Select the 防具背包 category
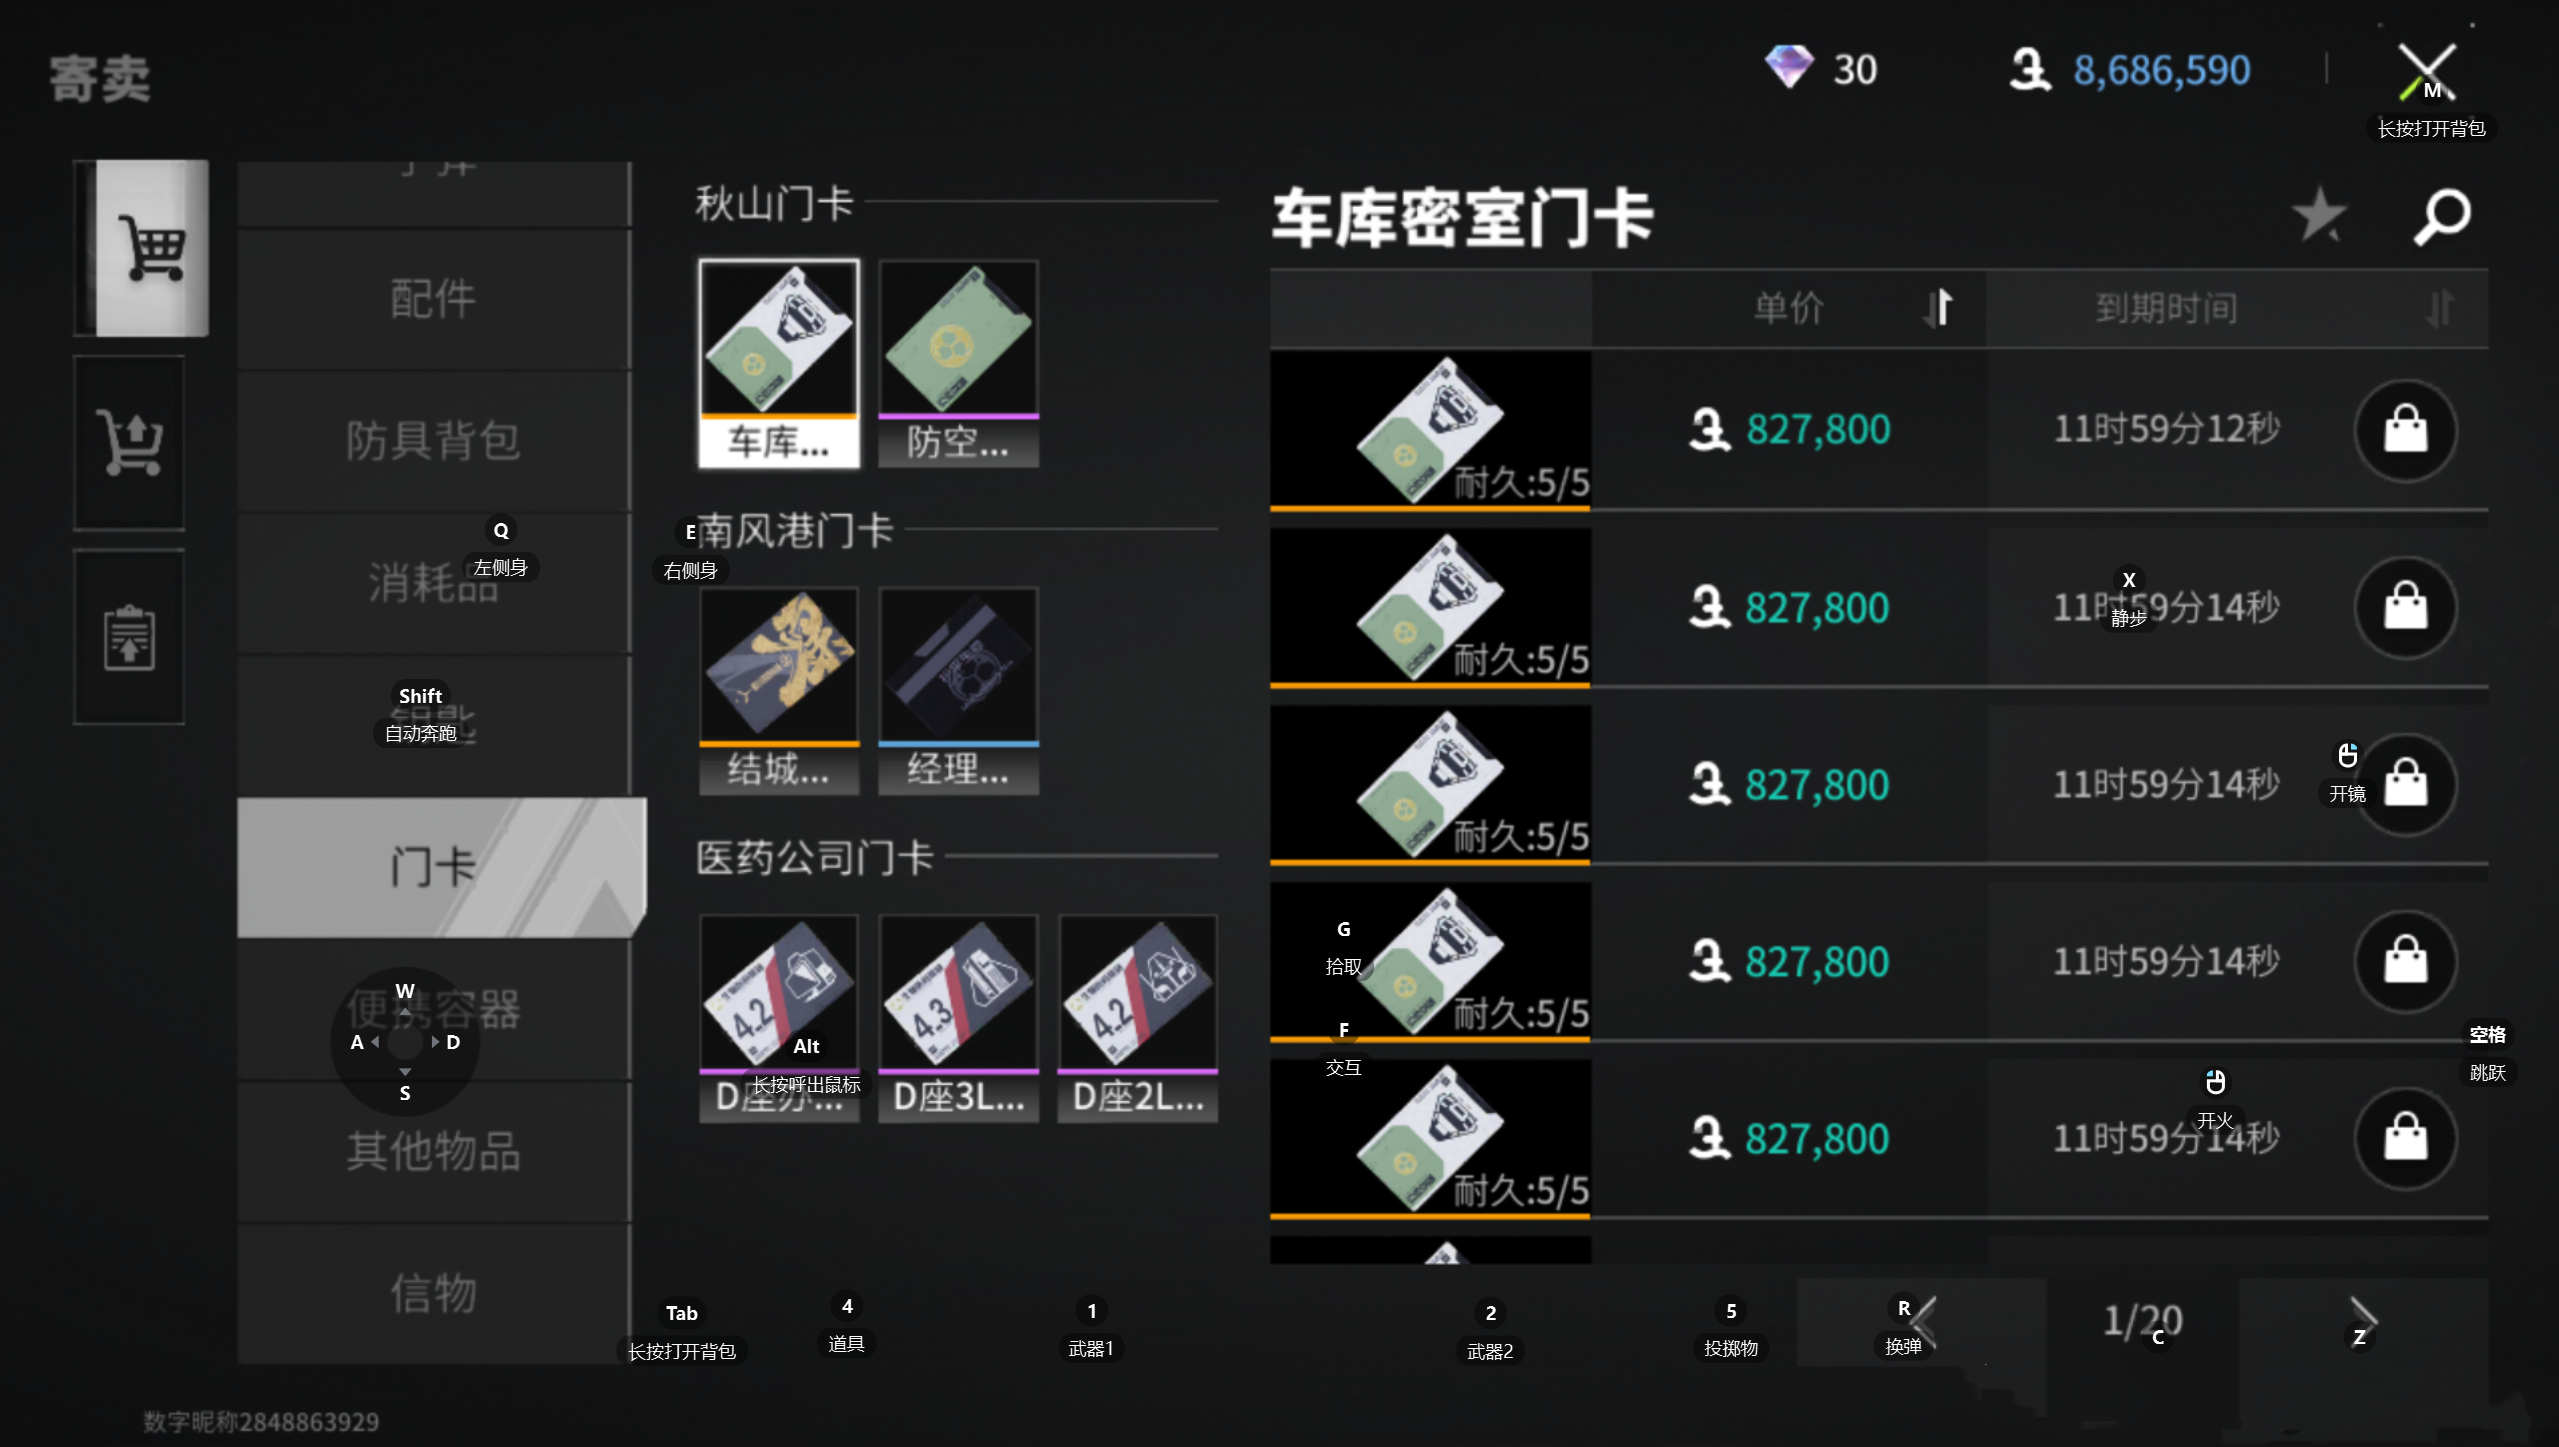This screenshot has height=1447, width=2559. pos(433,441)
